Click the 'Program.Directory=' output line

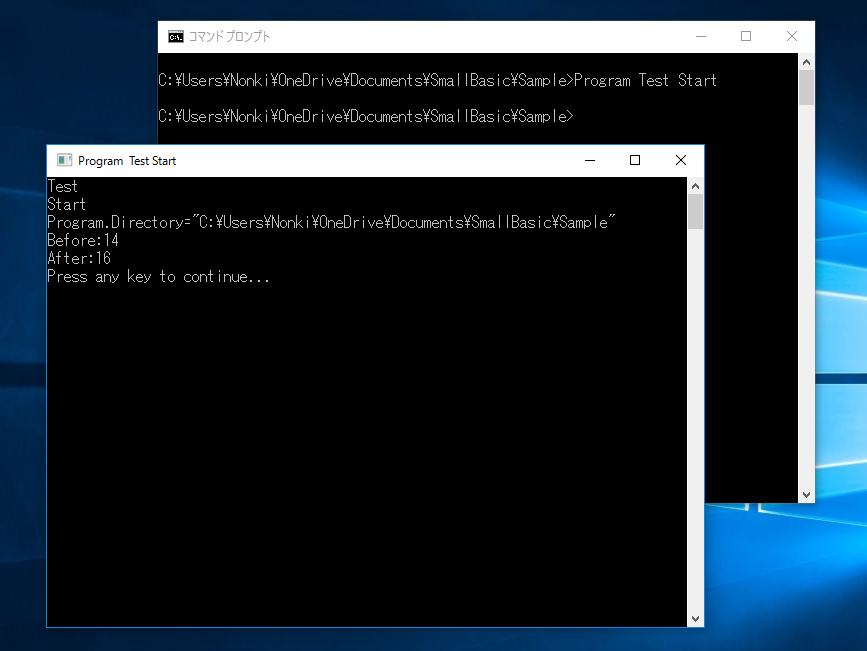pos(331,222)
